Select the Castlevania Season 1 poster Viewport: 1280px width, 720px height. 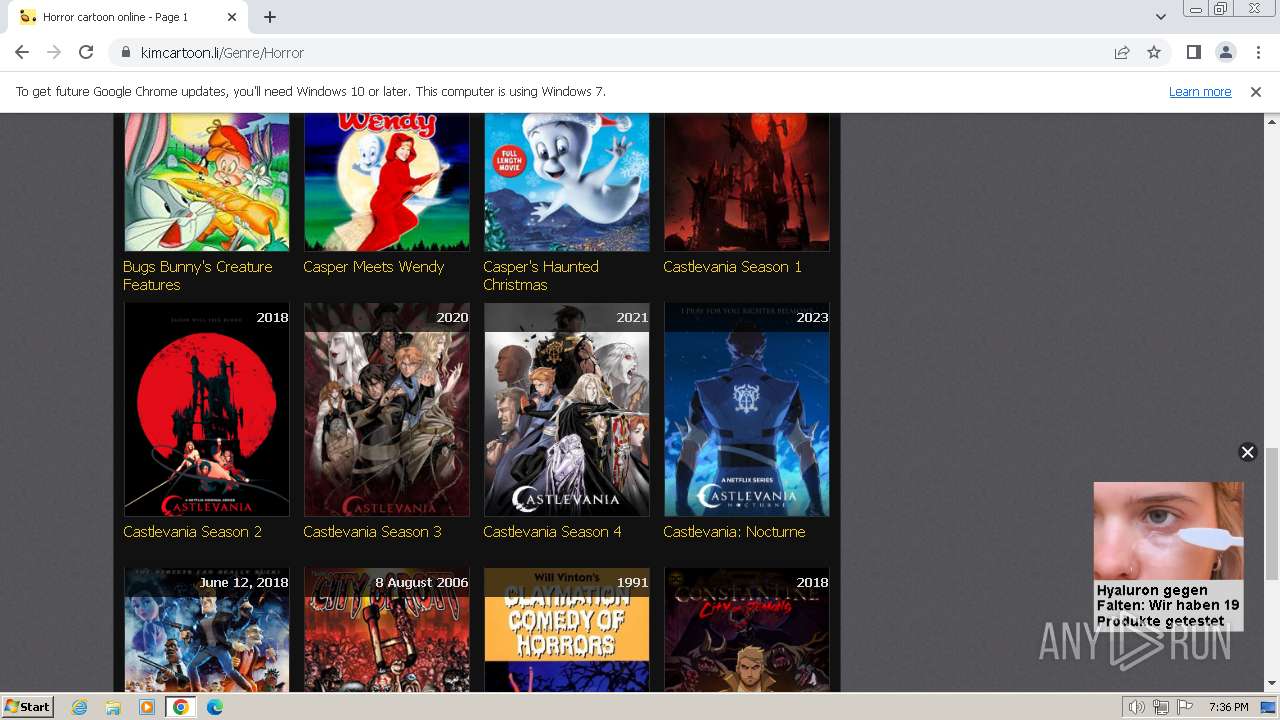pos(746,181)
